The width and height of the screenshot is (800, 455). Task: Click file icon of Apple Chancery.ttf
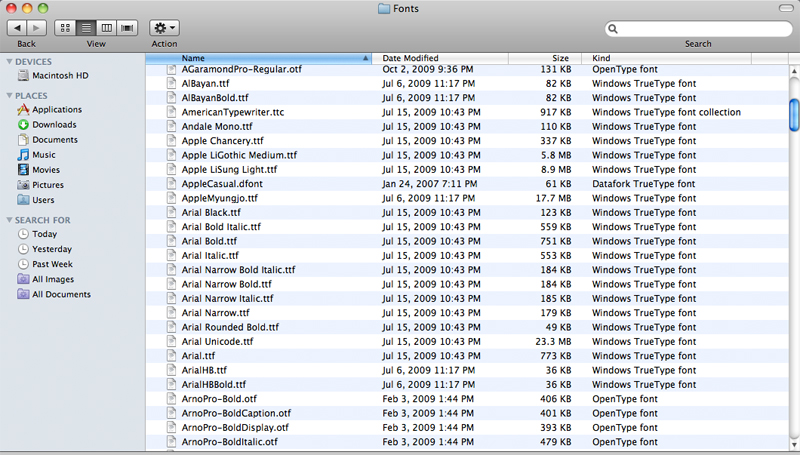171,141
